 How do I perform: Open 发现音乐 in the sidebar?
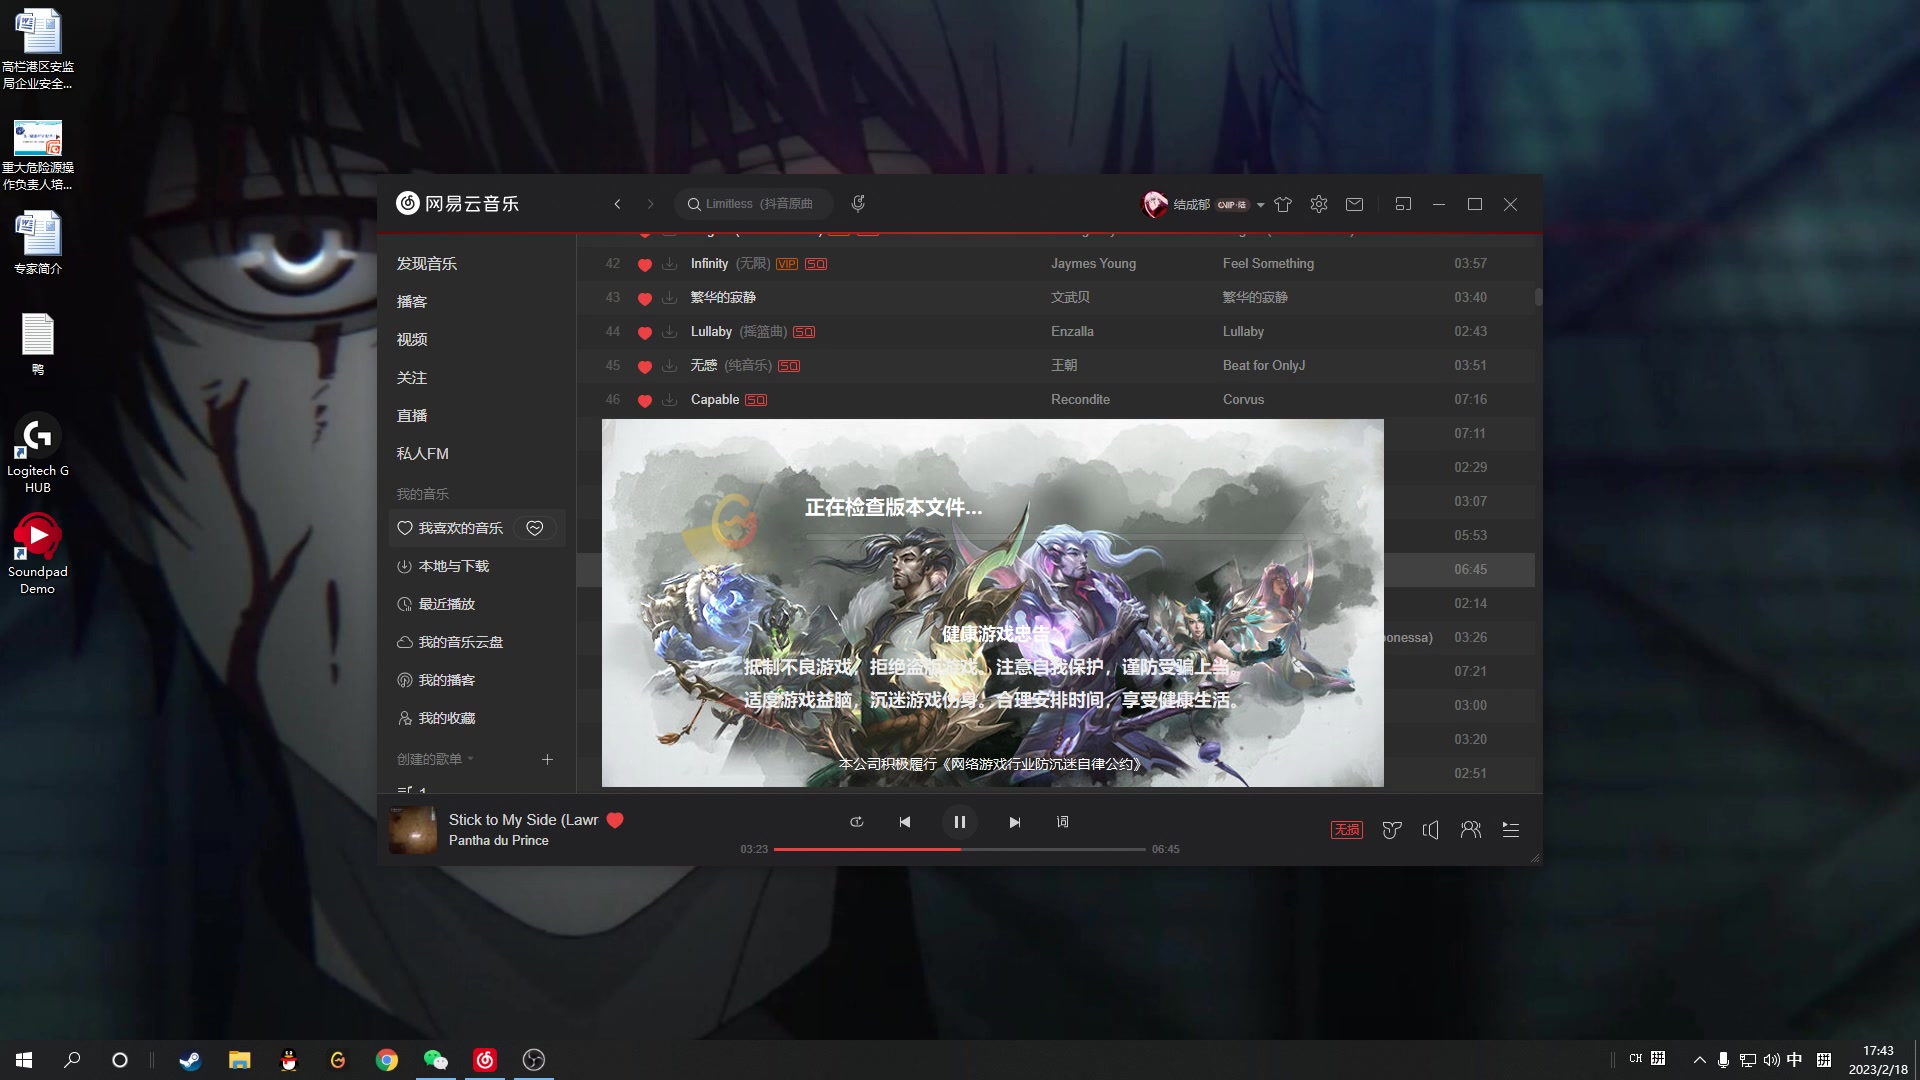(427, 264)
